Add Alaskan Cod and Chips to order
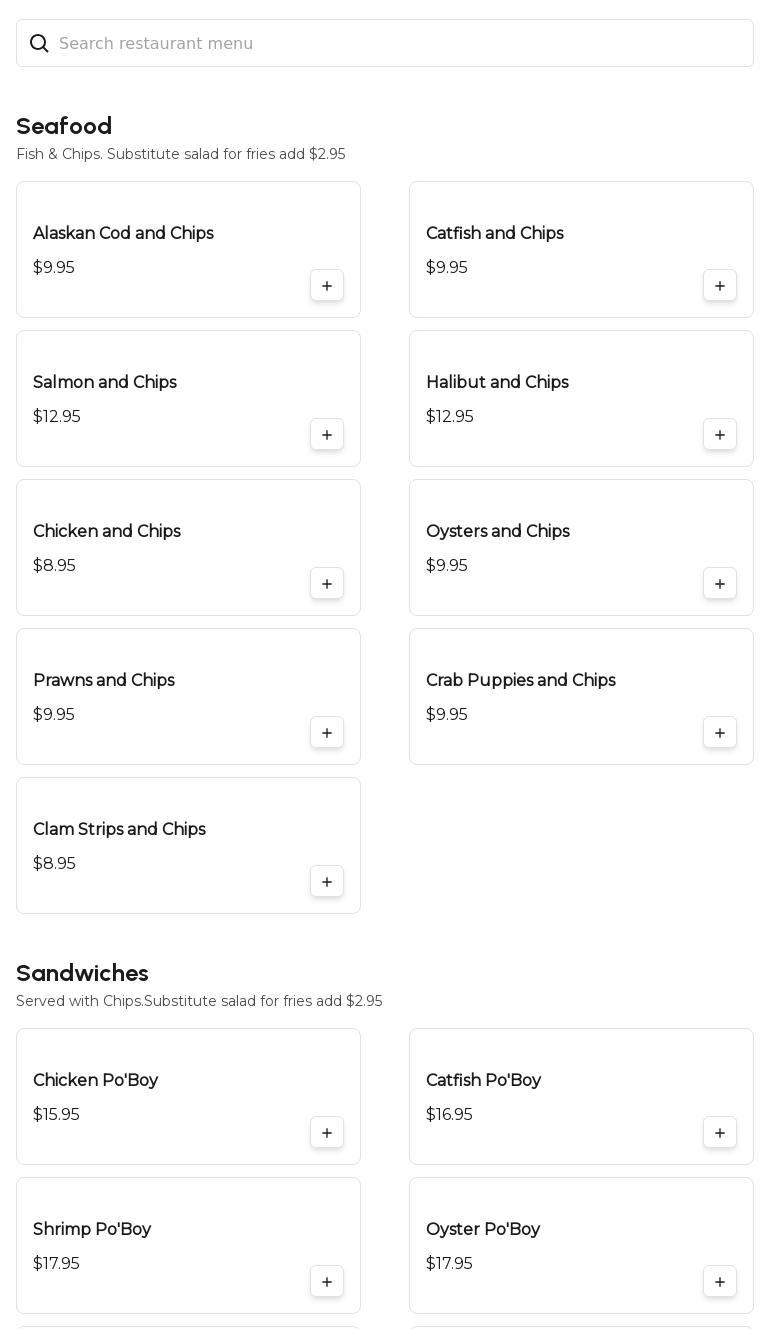The height and width of the screenshot is (1329, 770). (327, 286)
